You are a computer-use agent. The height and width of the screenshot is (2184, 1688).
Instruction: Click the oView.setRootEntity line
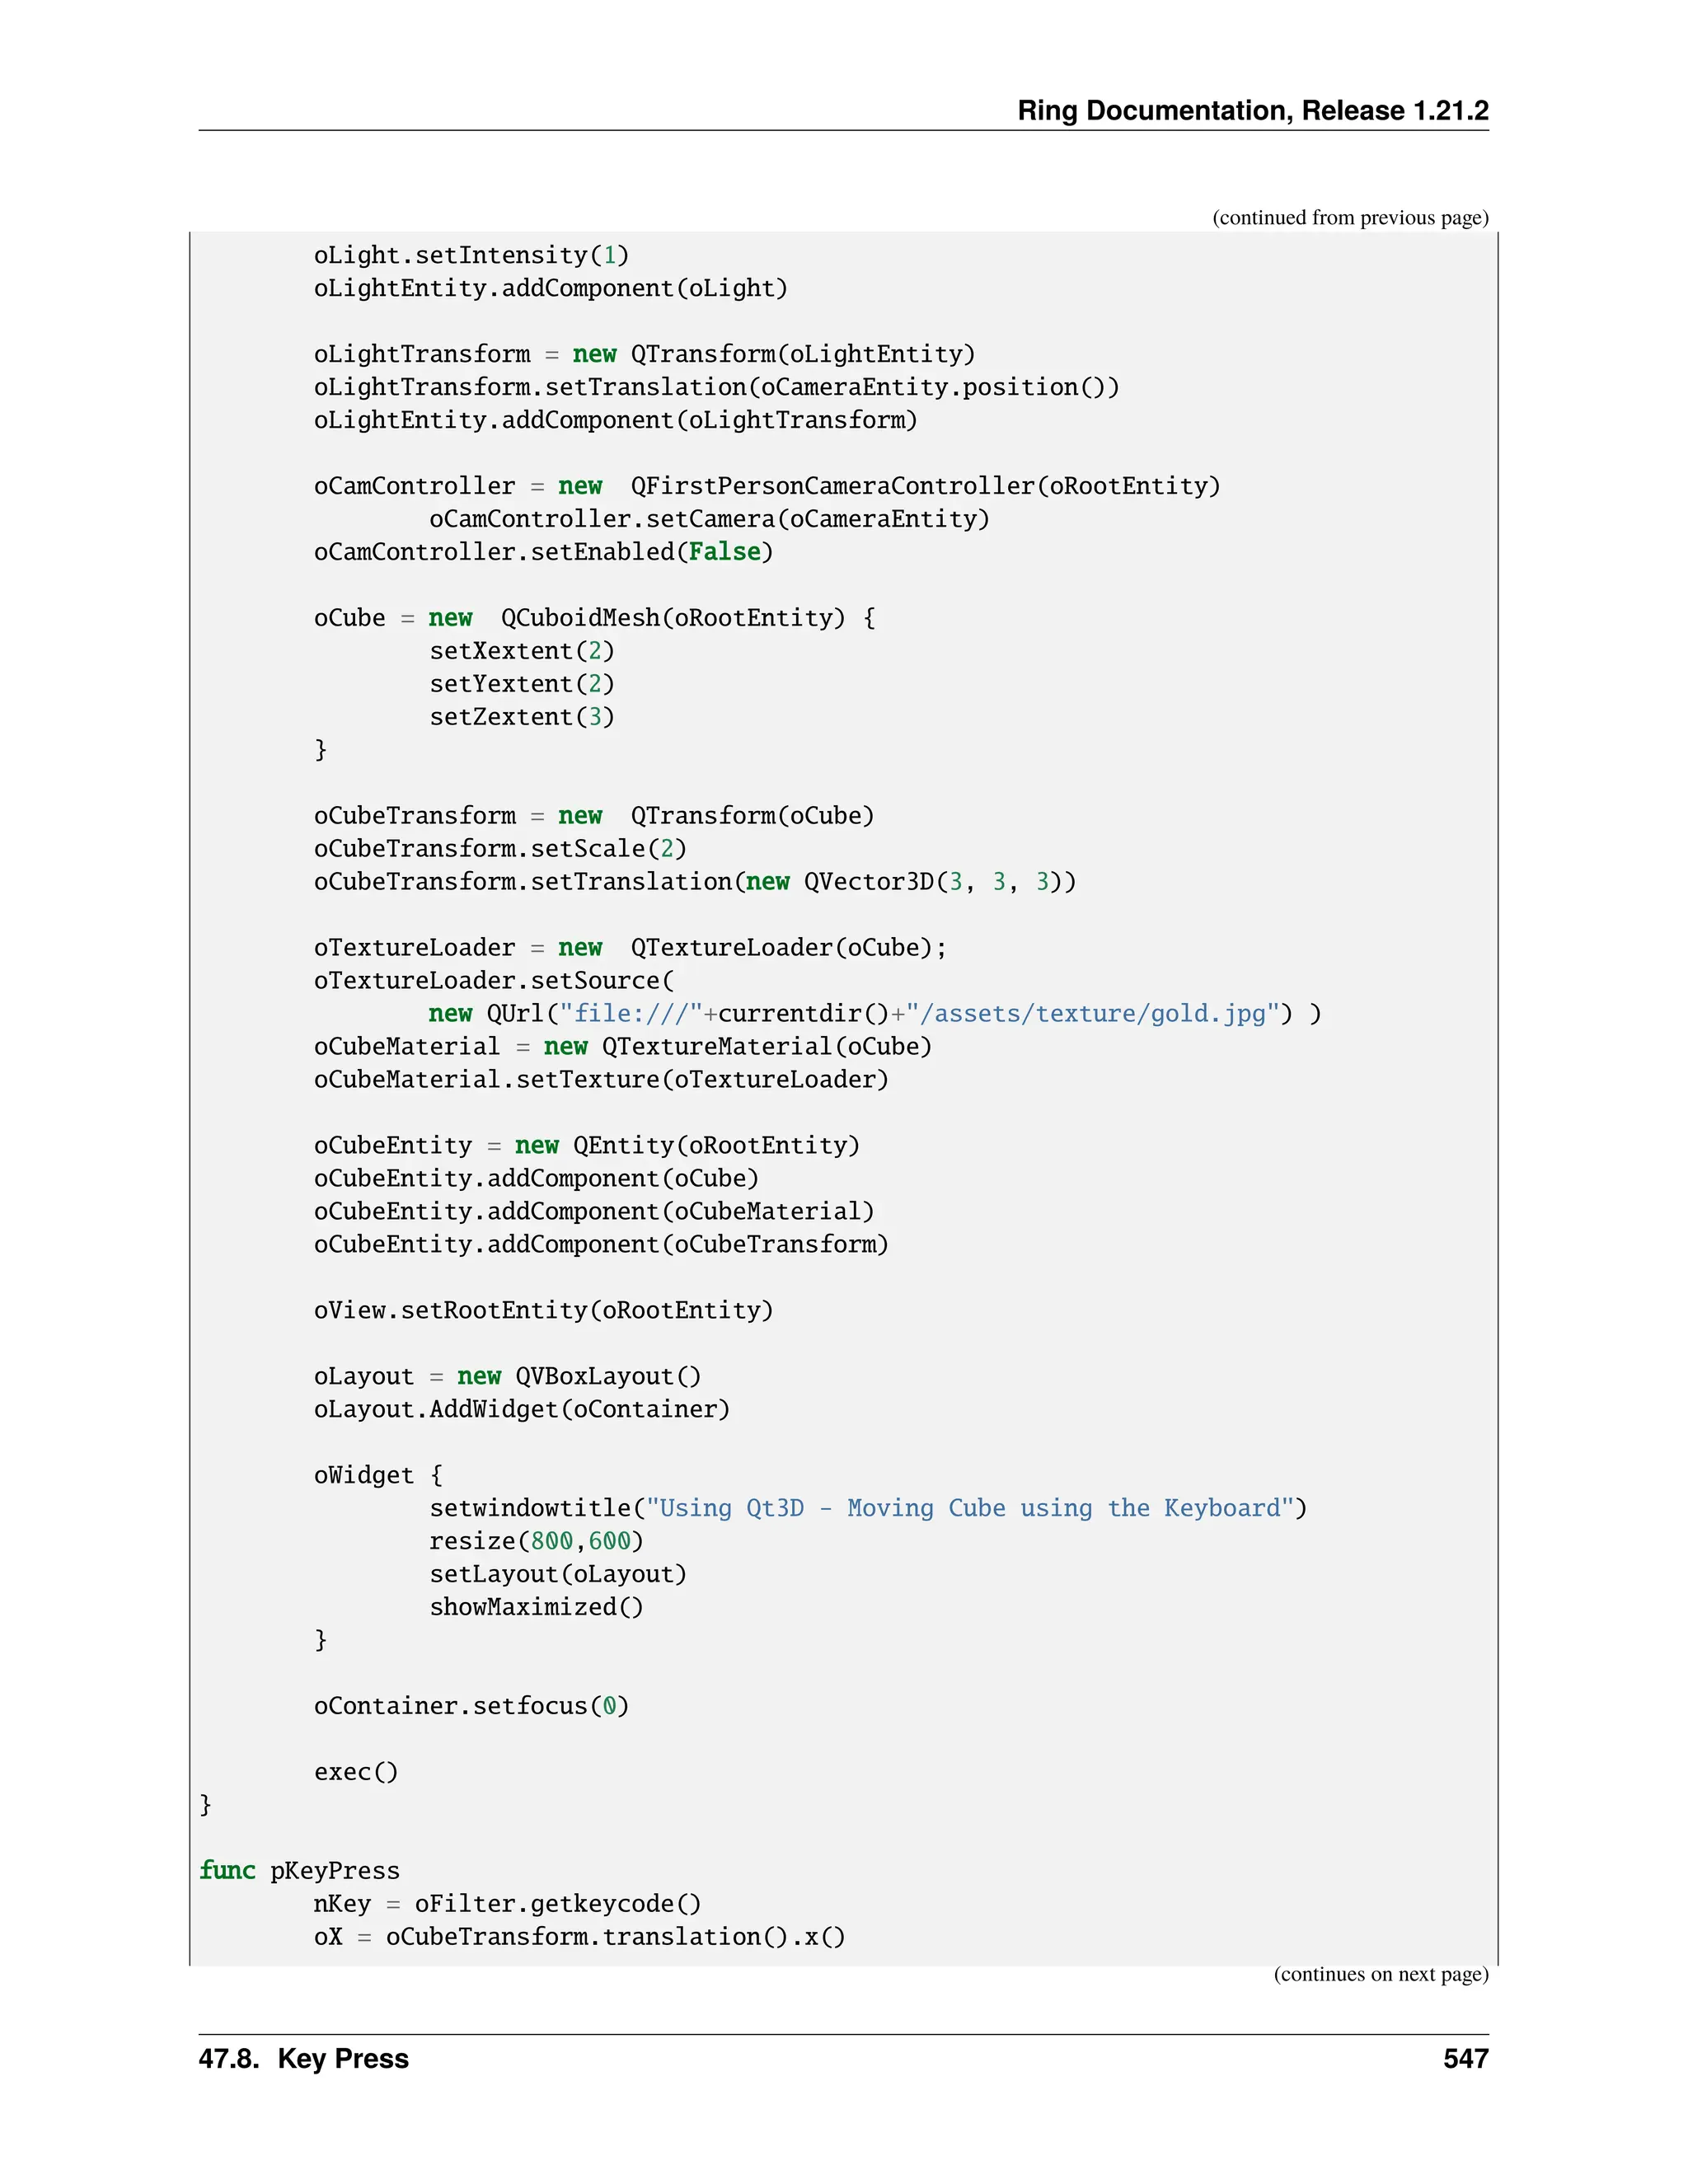tap(543, 1311)
